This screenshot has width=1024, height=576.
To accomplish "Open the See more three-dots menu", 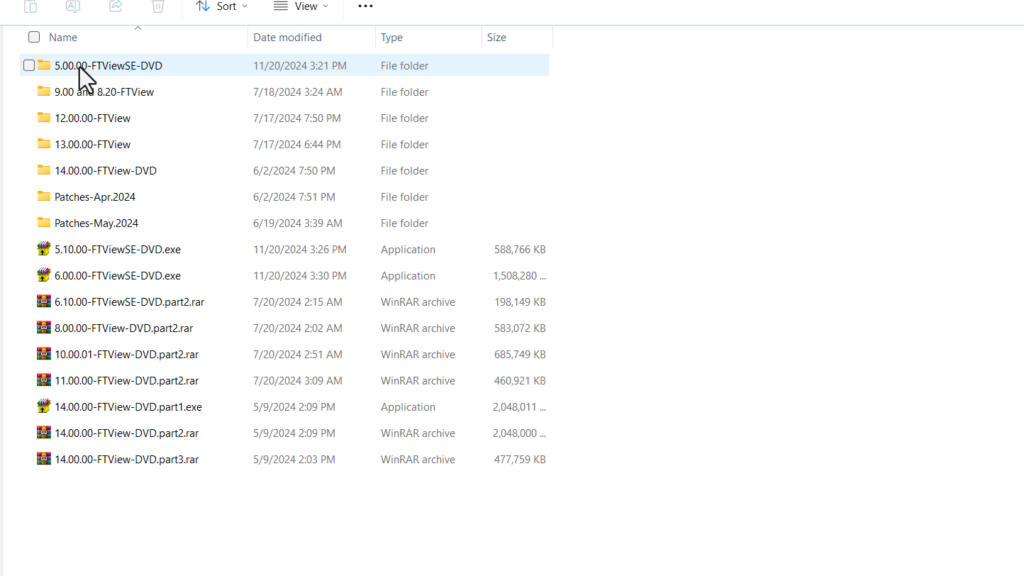I will (365, 6).
